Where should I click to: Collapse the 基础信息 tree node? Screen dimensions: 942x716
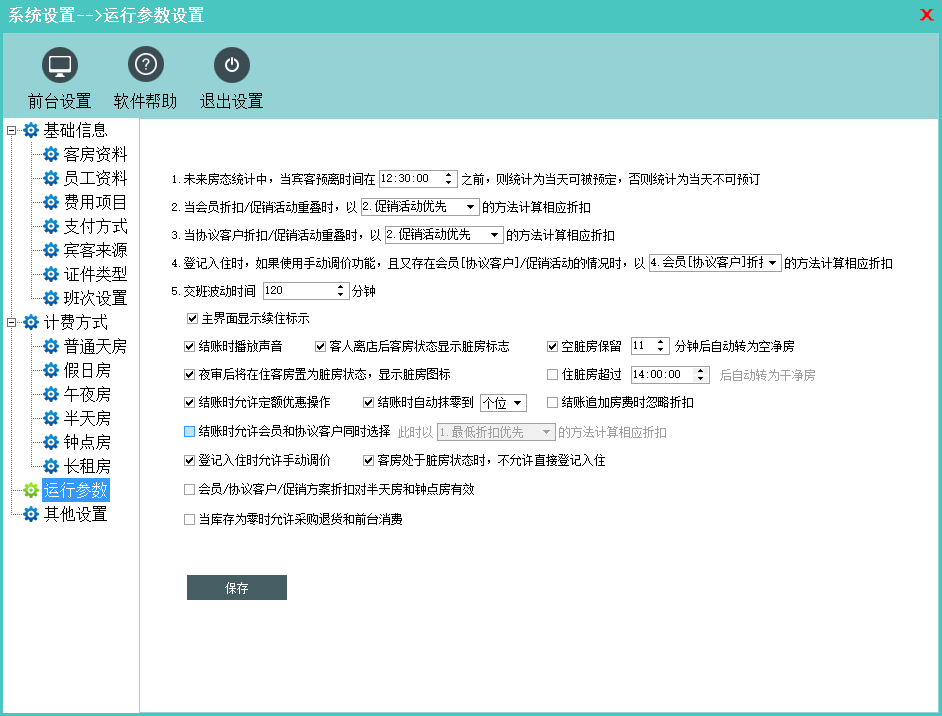point(11,131)
